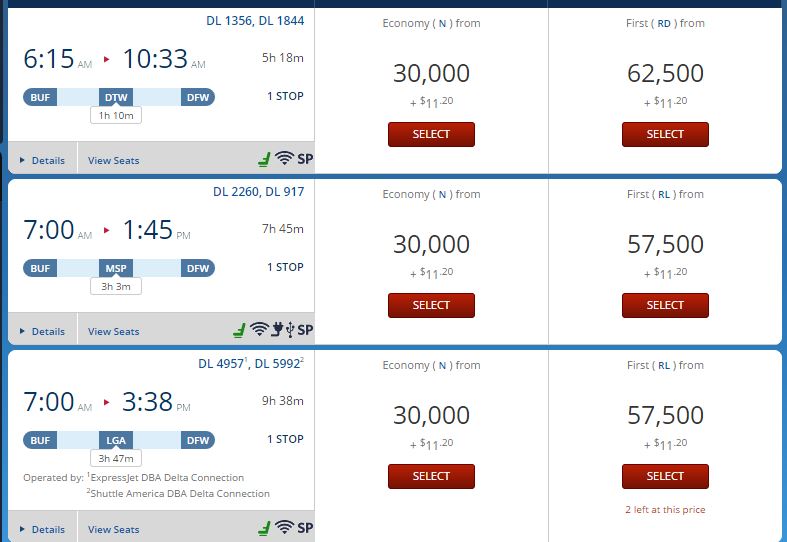Click the DTW layover stop in the route bar
Image resolution: width=787 pixels, height=542 pixels.
point(116,97)
